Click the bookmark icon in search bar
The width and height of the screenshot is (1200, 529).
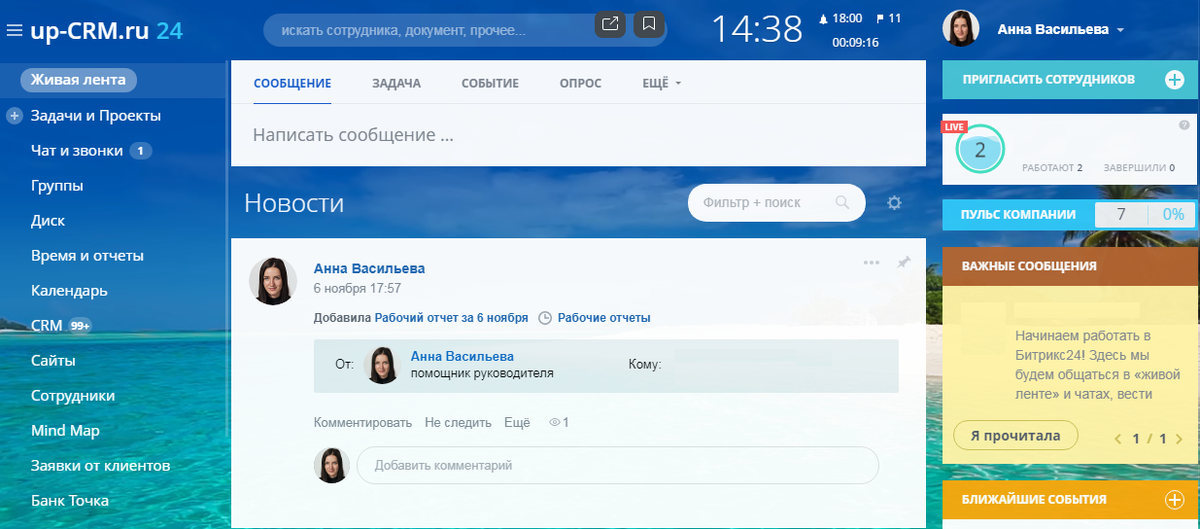pos(649,23)
